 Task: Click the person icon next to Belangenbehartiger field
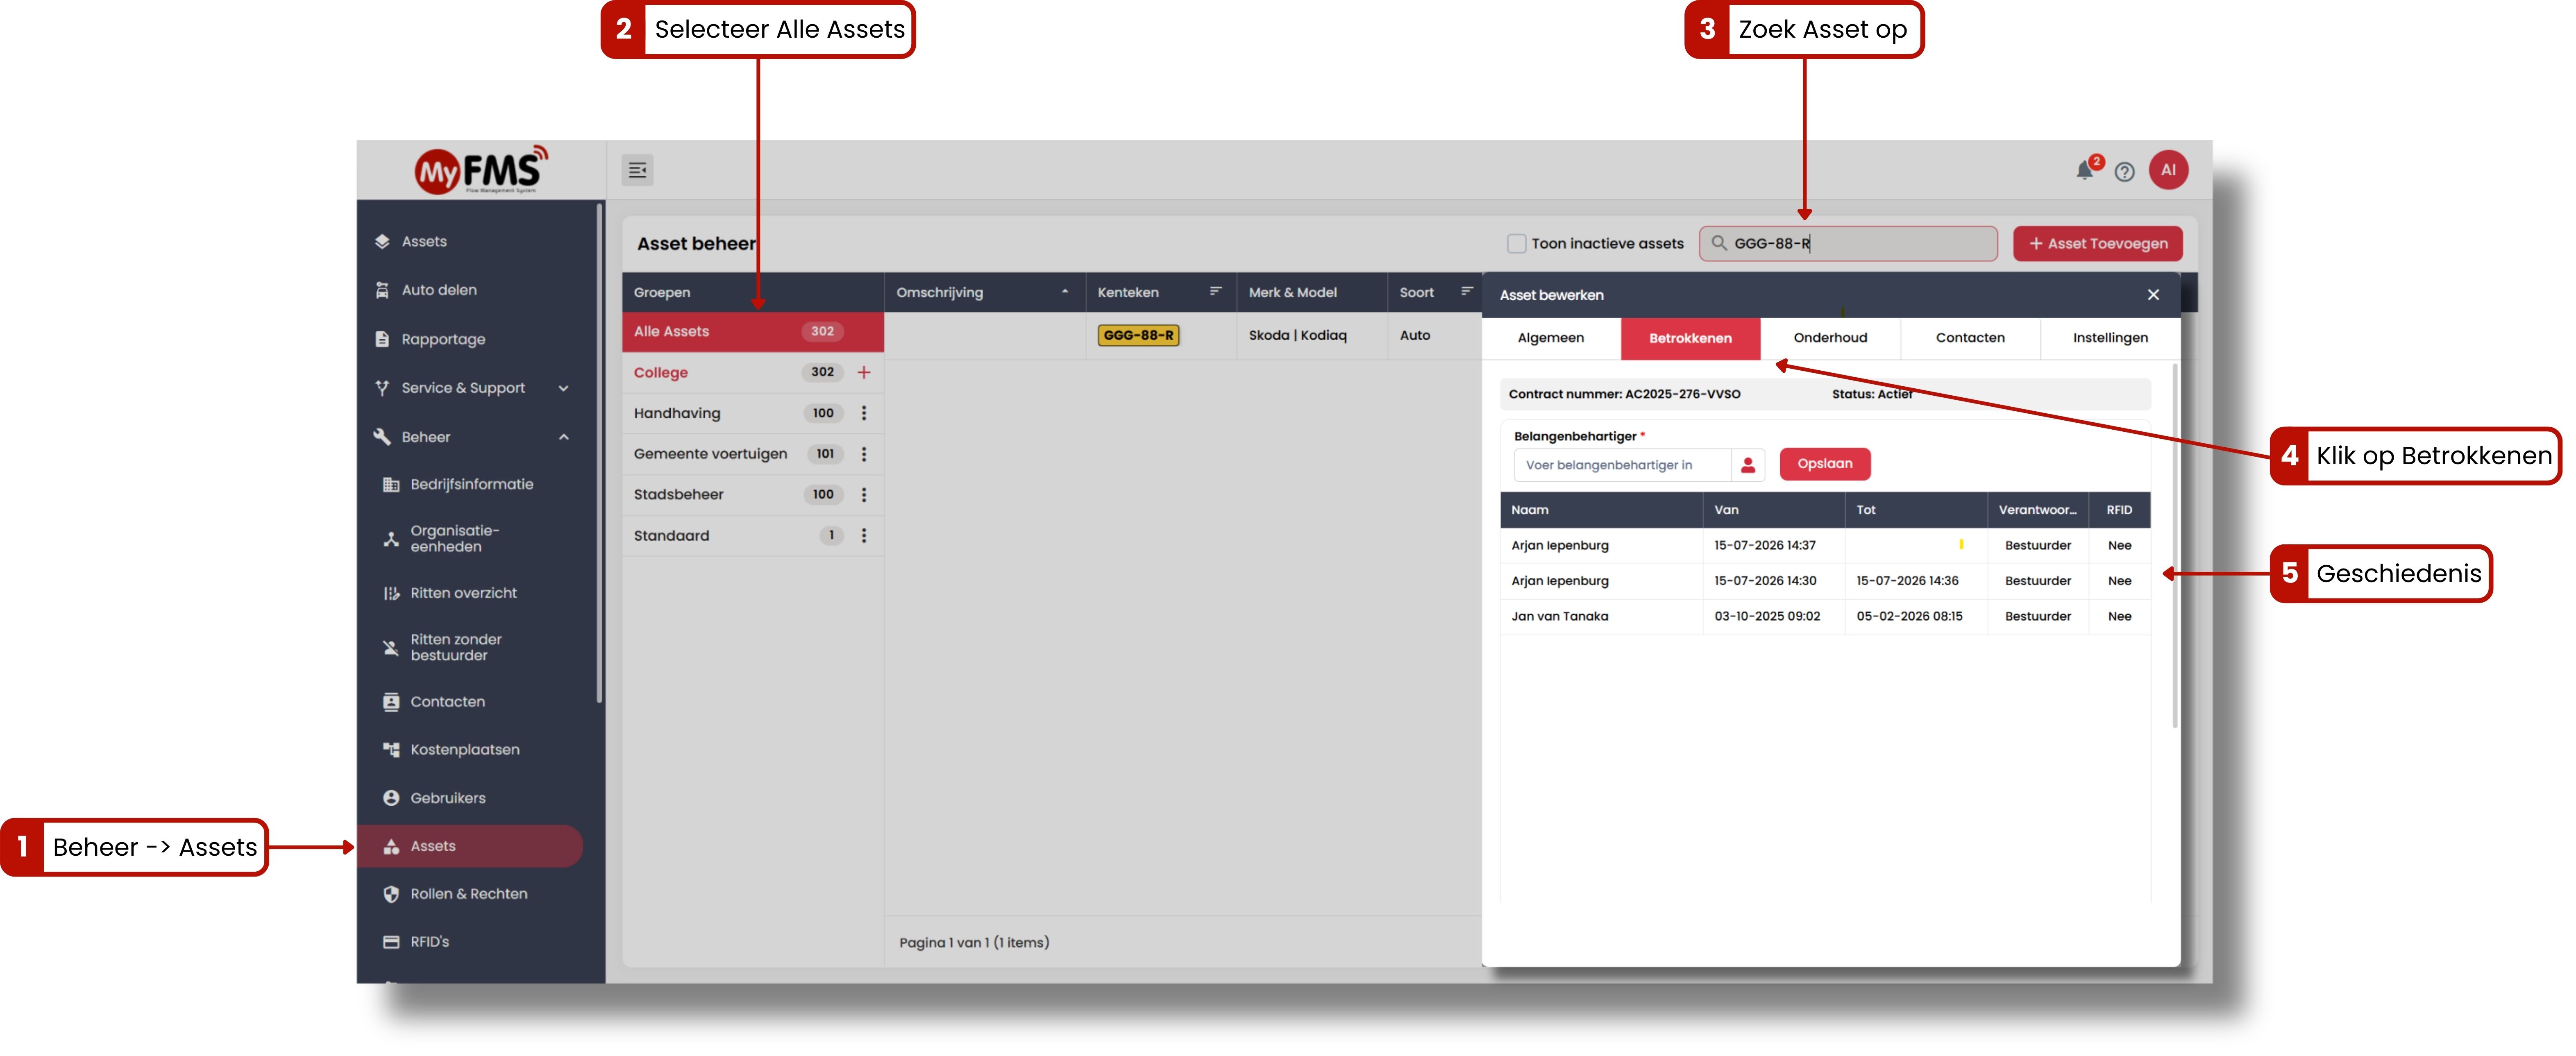coord(1748,465)
